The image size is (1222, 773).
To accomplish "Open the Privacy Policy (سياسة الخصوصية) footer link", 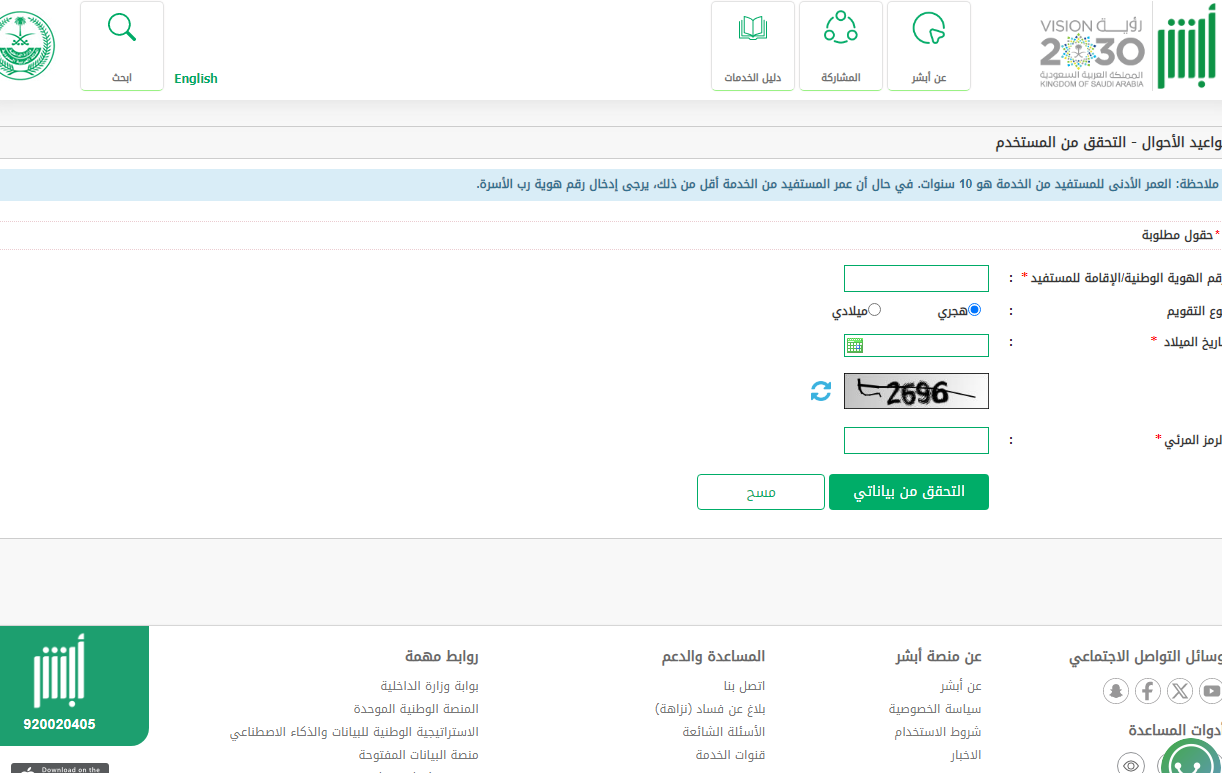I will click(x=935, y=709).
